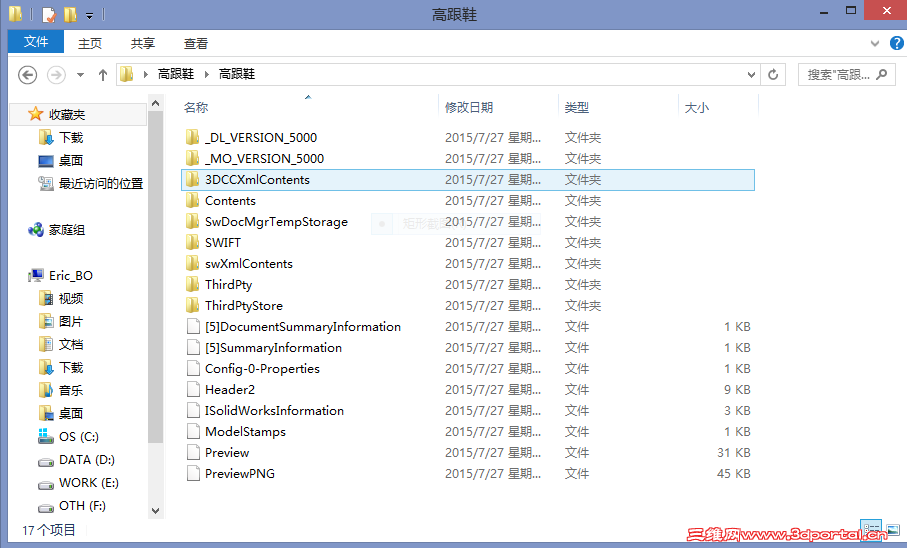Select the PreviewPNG file

467,474
